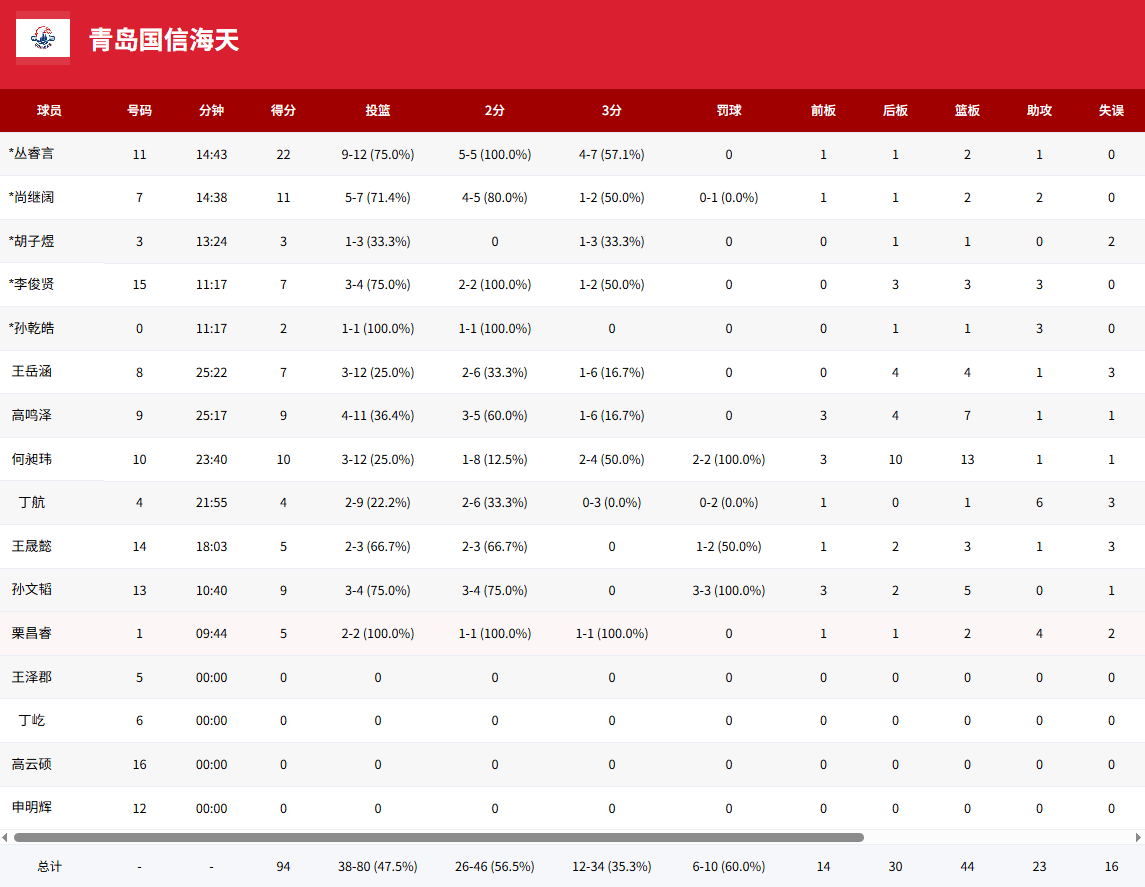This screenshot has height=887, width=1145.
Task: Click the 分钟 column header
Action: coord(211,111)
